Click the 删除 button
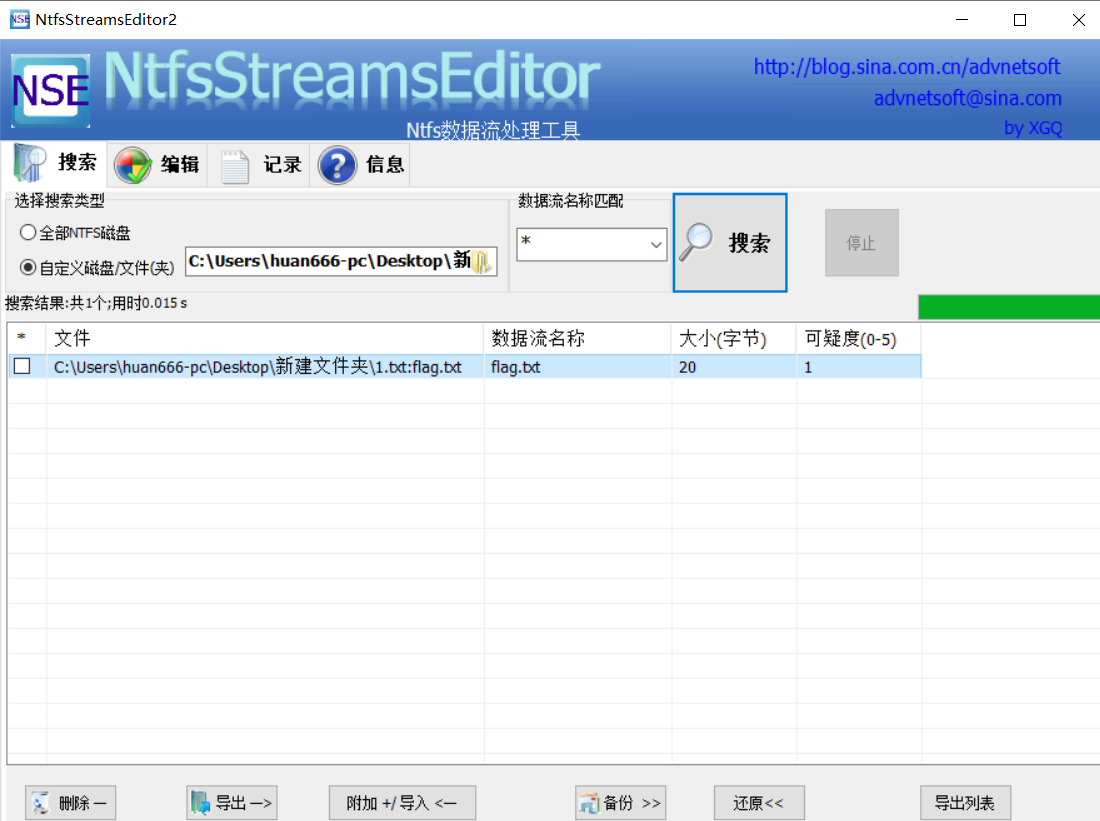The height and width of the screenshot is (821, 1100). (70, 803)
